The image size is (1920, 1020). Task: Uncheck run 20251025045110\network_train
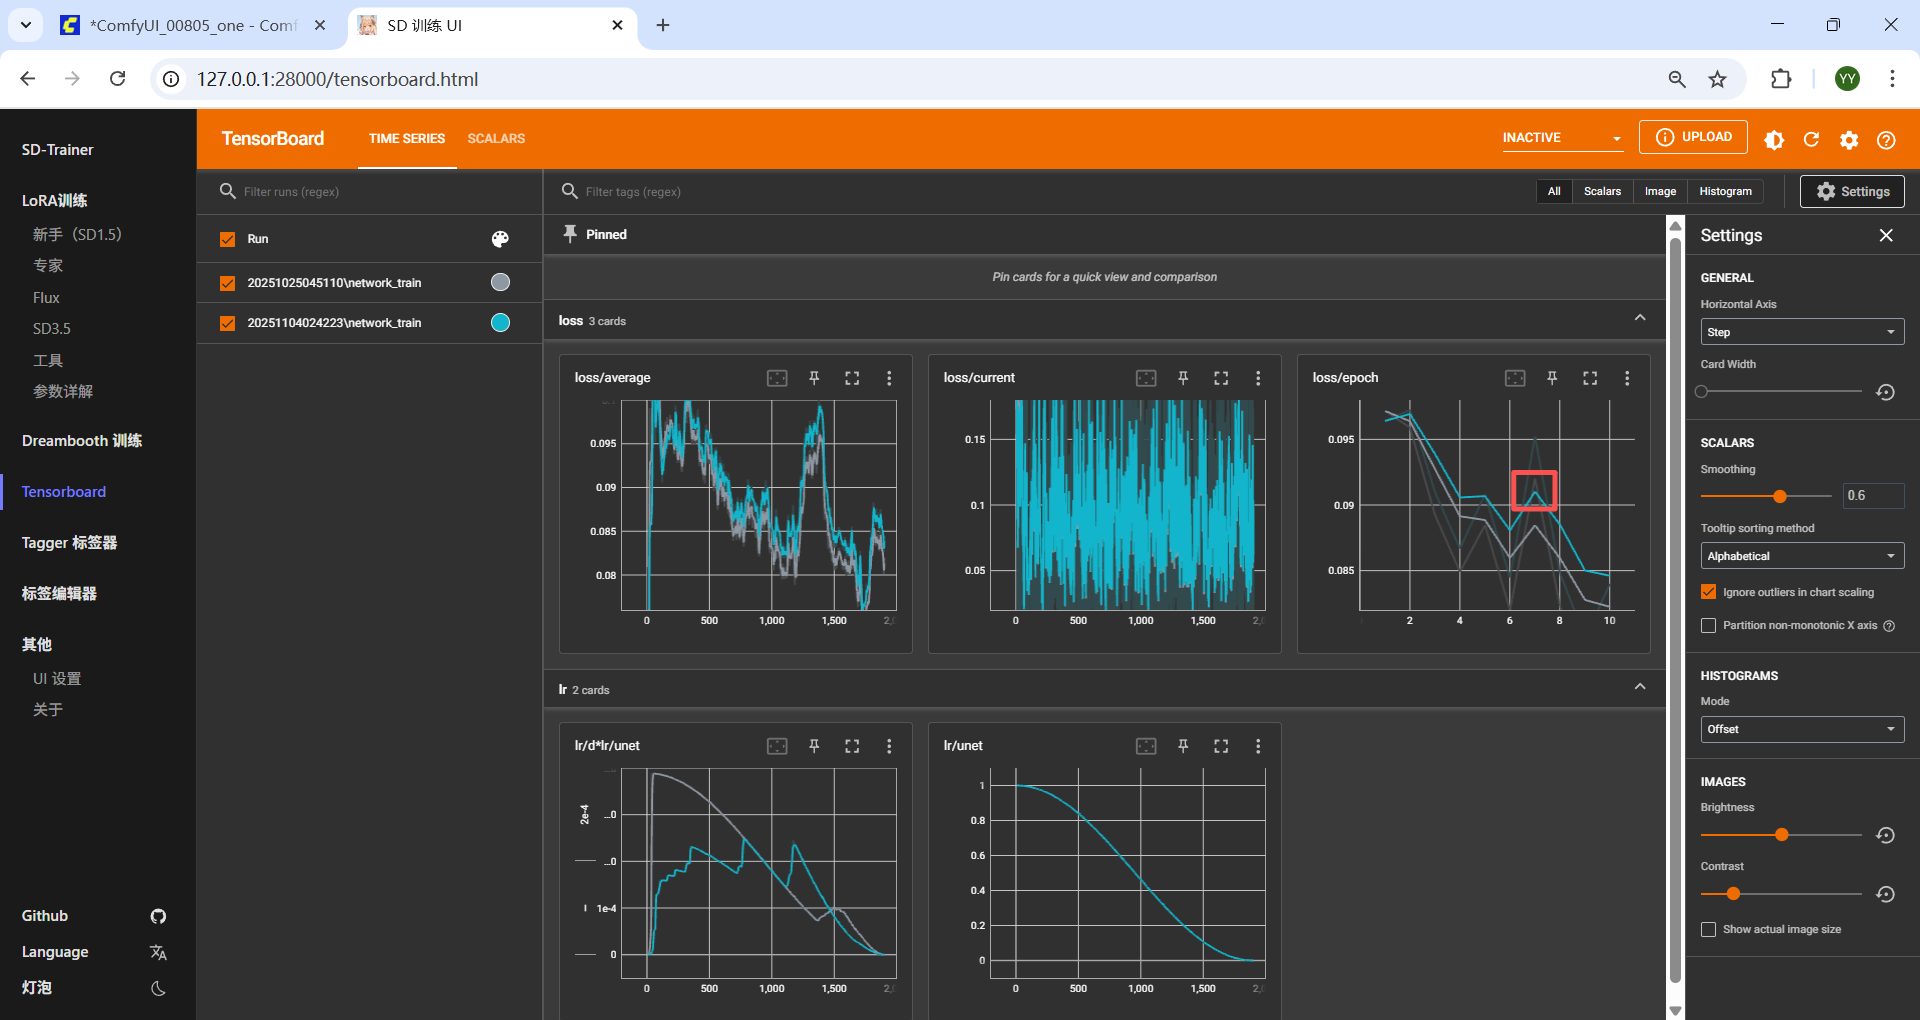227,283
